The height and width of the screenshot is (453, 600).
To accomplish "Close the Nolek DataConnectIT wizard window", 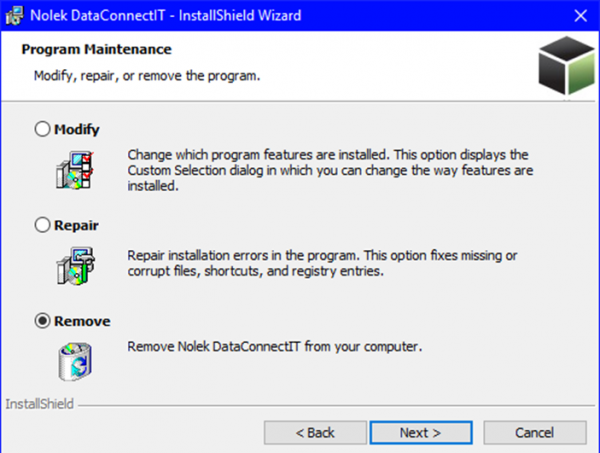I will point(580,16).
